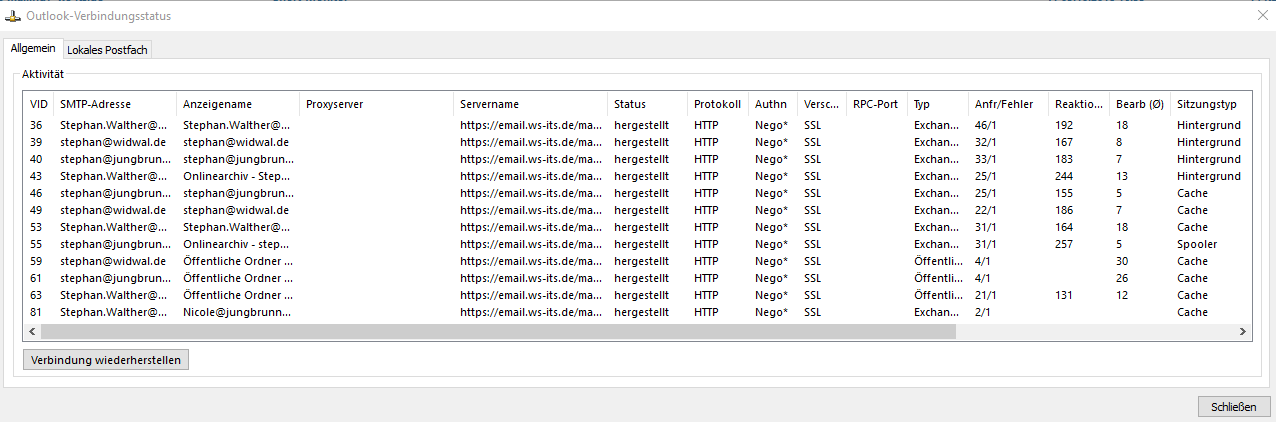Image resolution: width=1276 pixels, height=422 pixels.
Task: Select the row with VID 53
Action: pos(638,228)
